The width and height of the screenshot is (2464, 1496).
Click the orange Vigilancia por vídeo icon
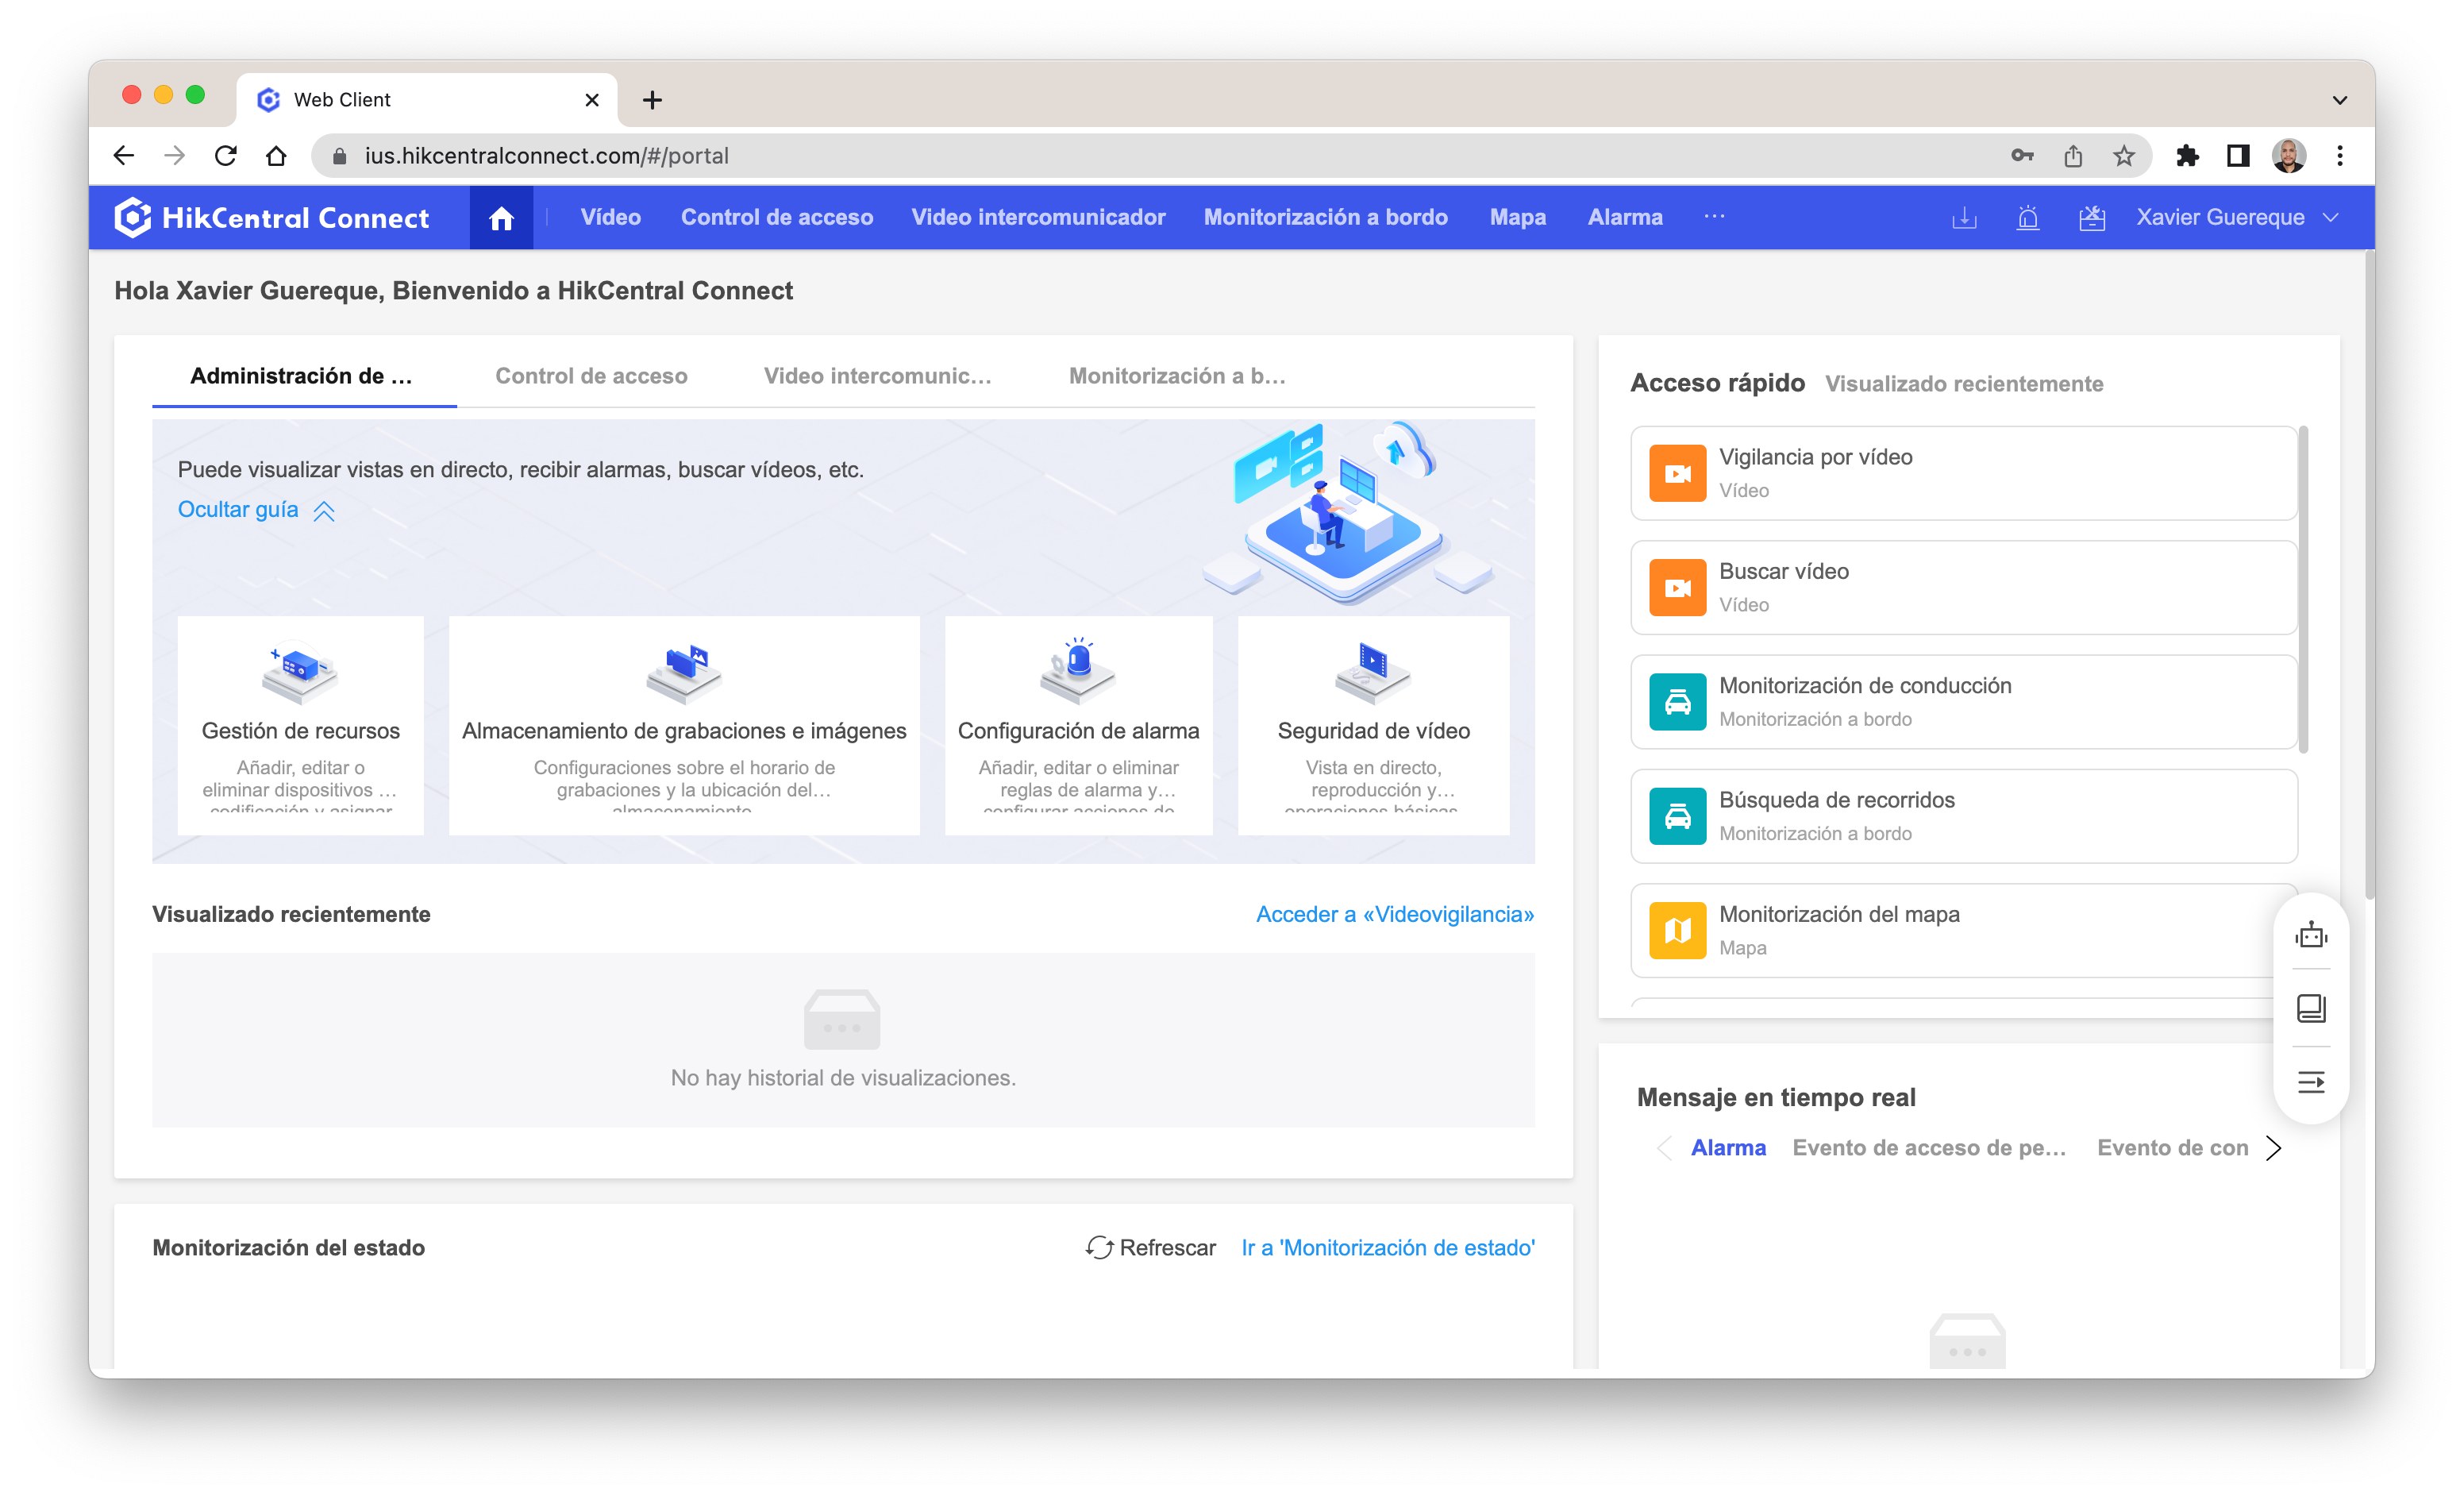[1677, 473]
